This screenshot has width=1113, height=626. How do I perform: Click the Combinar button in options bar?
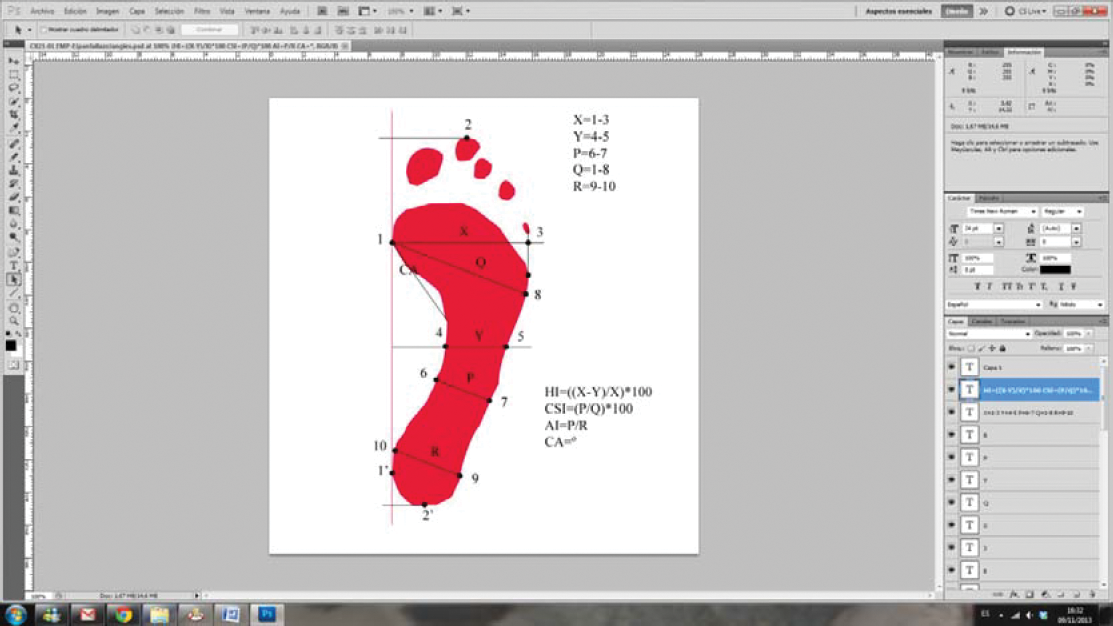coord(209,30)
